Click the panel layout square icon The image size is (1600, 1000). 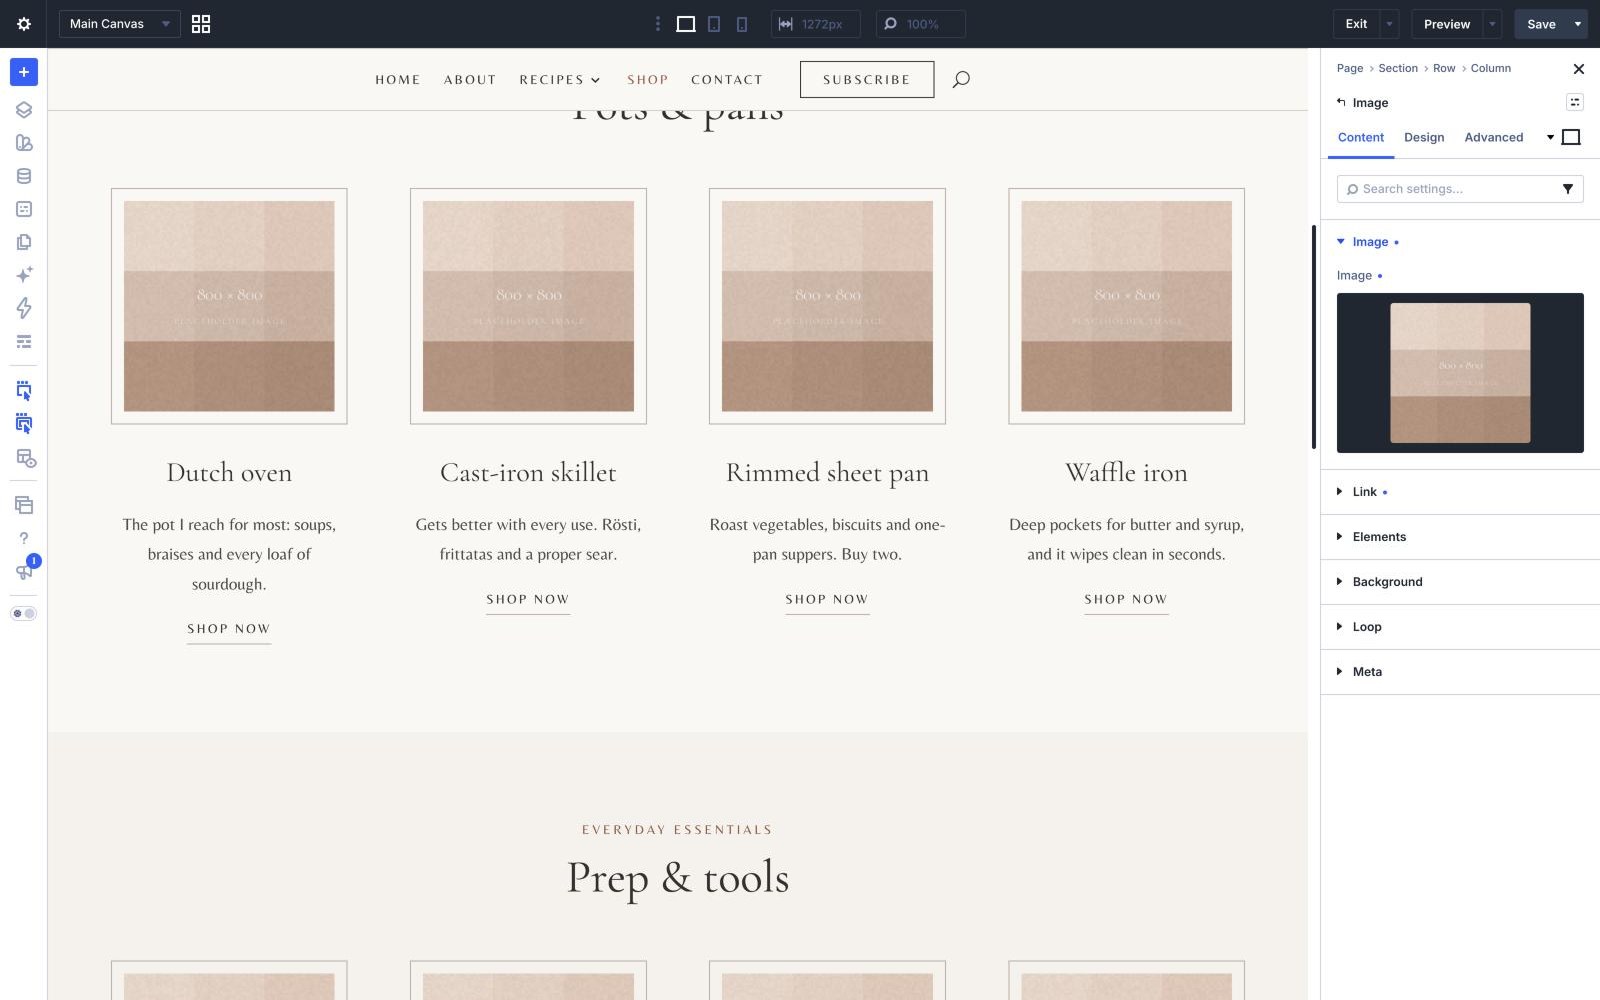click(1571, 137)
